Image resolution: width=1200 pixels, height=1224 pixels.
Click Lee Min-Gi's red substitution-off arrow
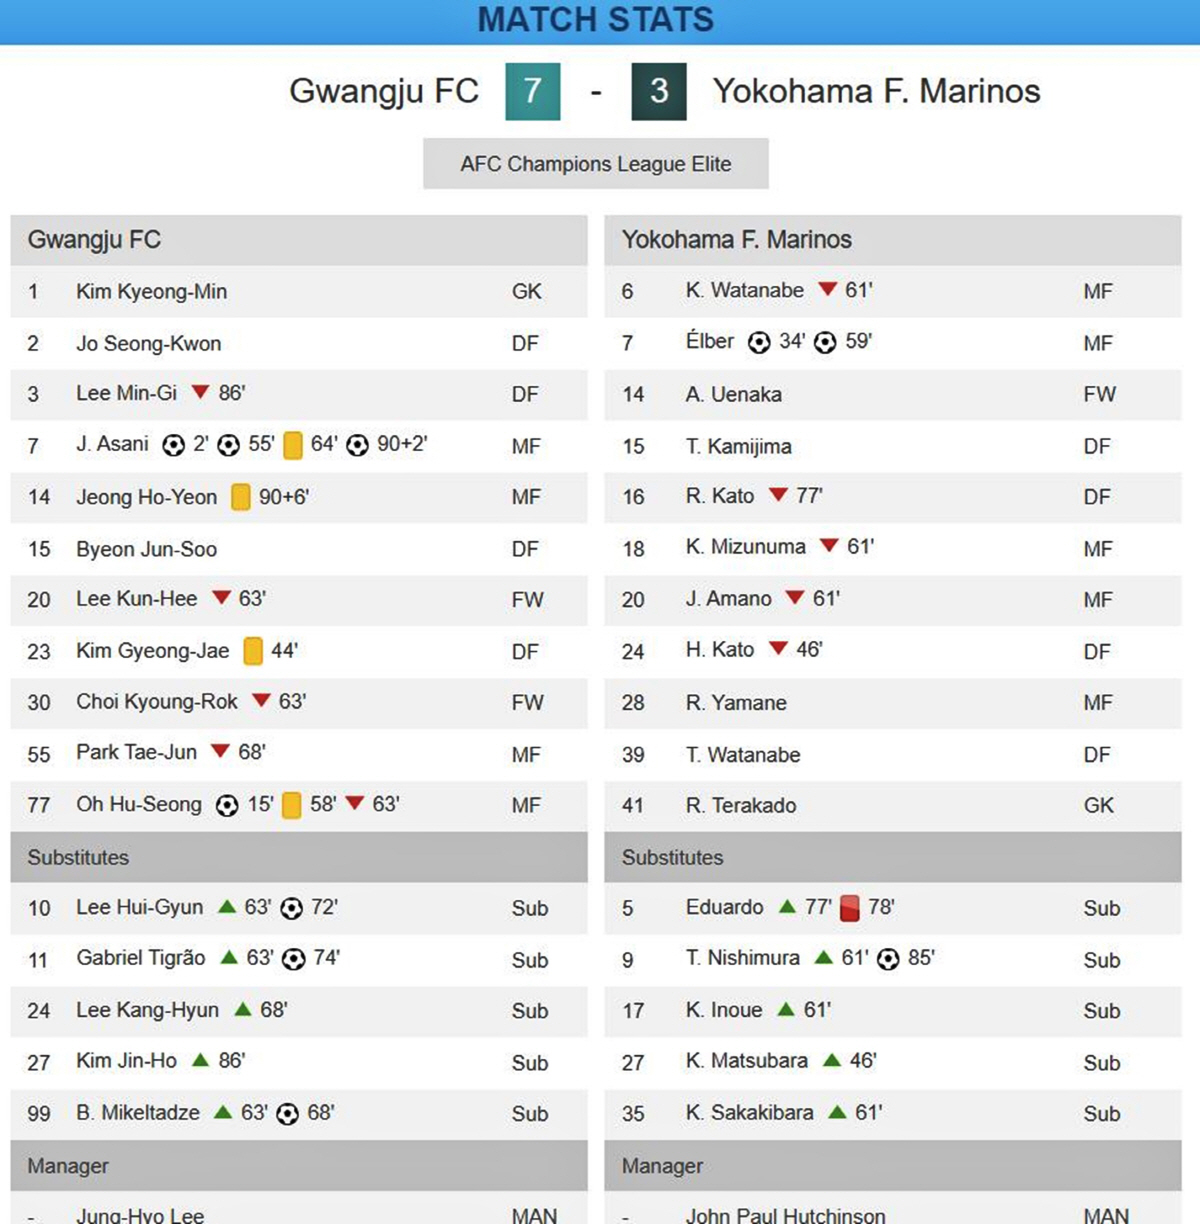200,392
